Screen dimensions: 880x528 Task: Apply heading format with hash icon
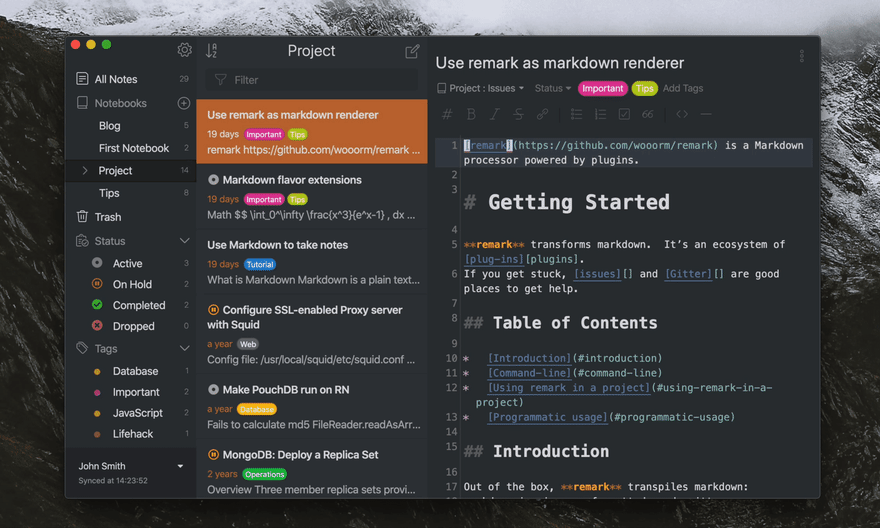447,114
